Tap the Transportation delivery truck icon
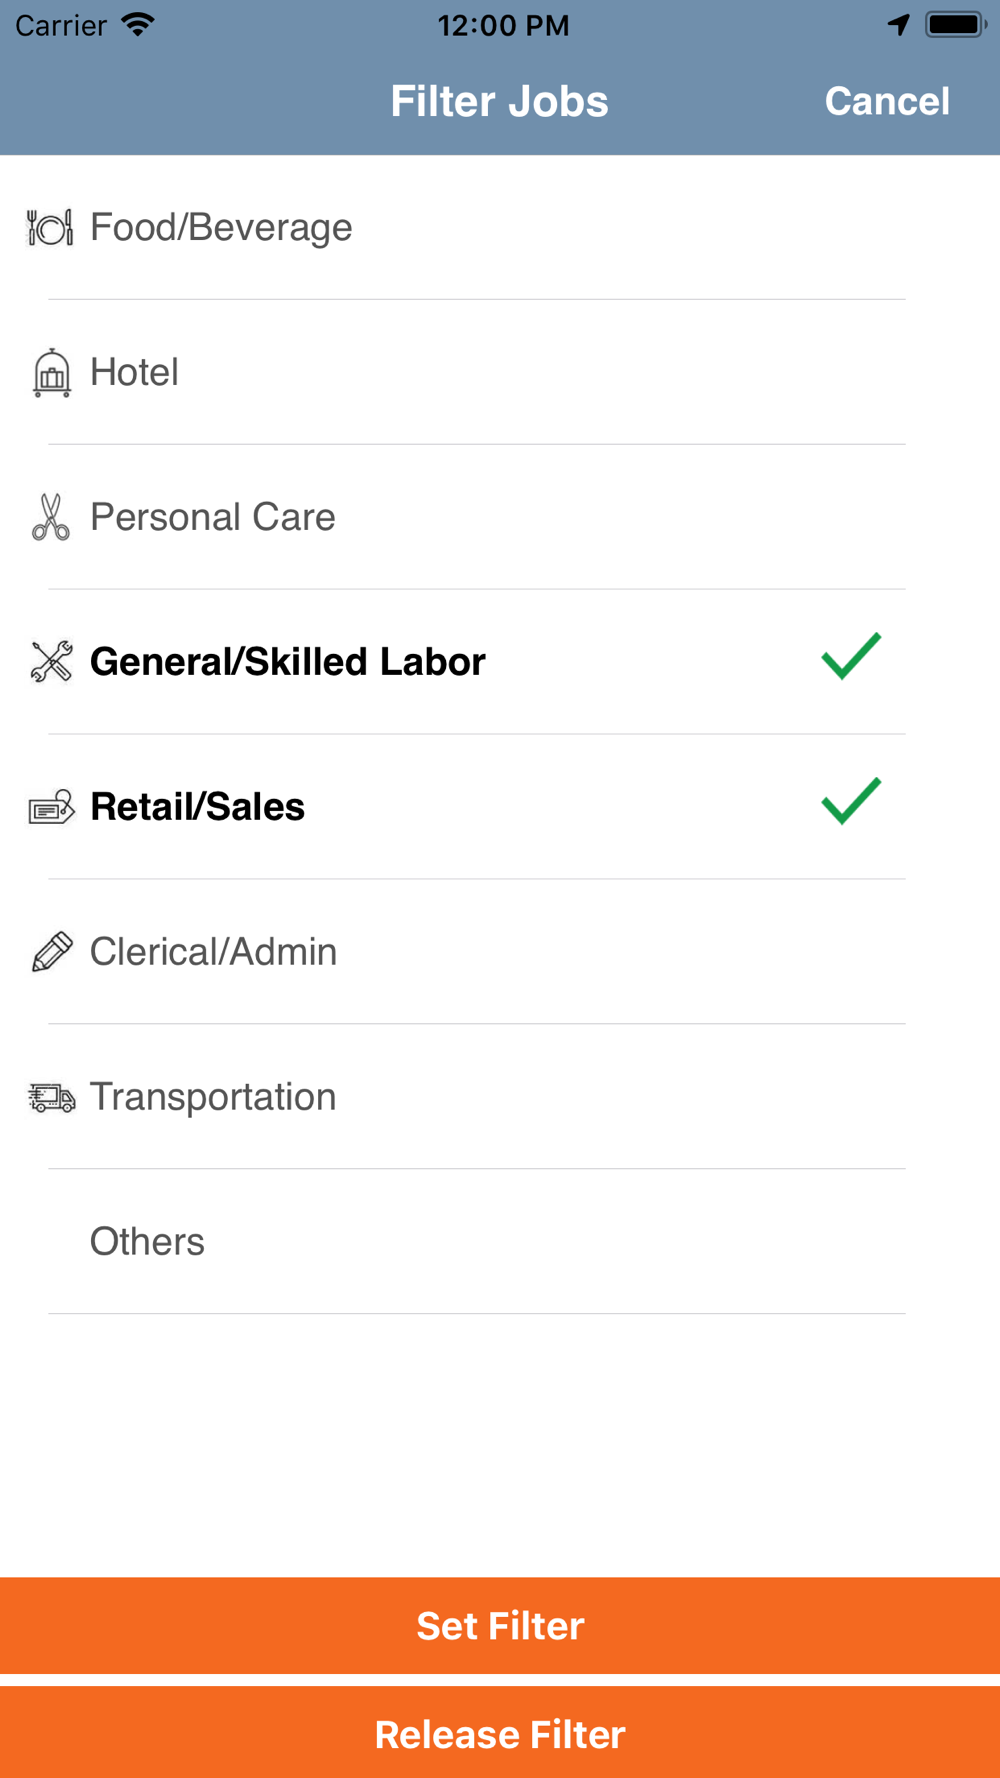 51,1098
